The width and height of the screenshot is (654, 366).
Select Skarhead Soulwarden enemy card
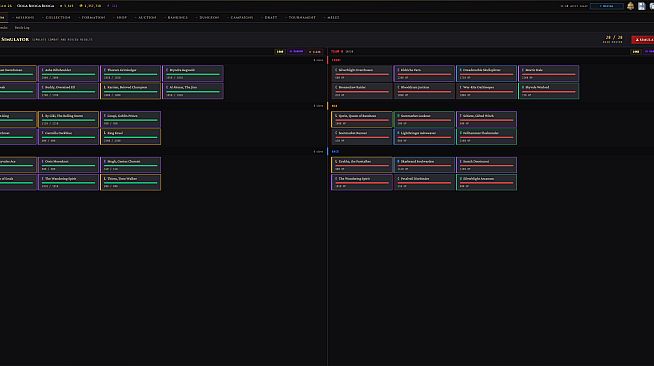(424, 165)
